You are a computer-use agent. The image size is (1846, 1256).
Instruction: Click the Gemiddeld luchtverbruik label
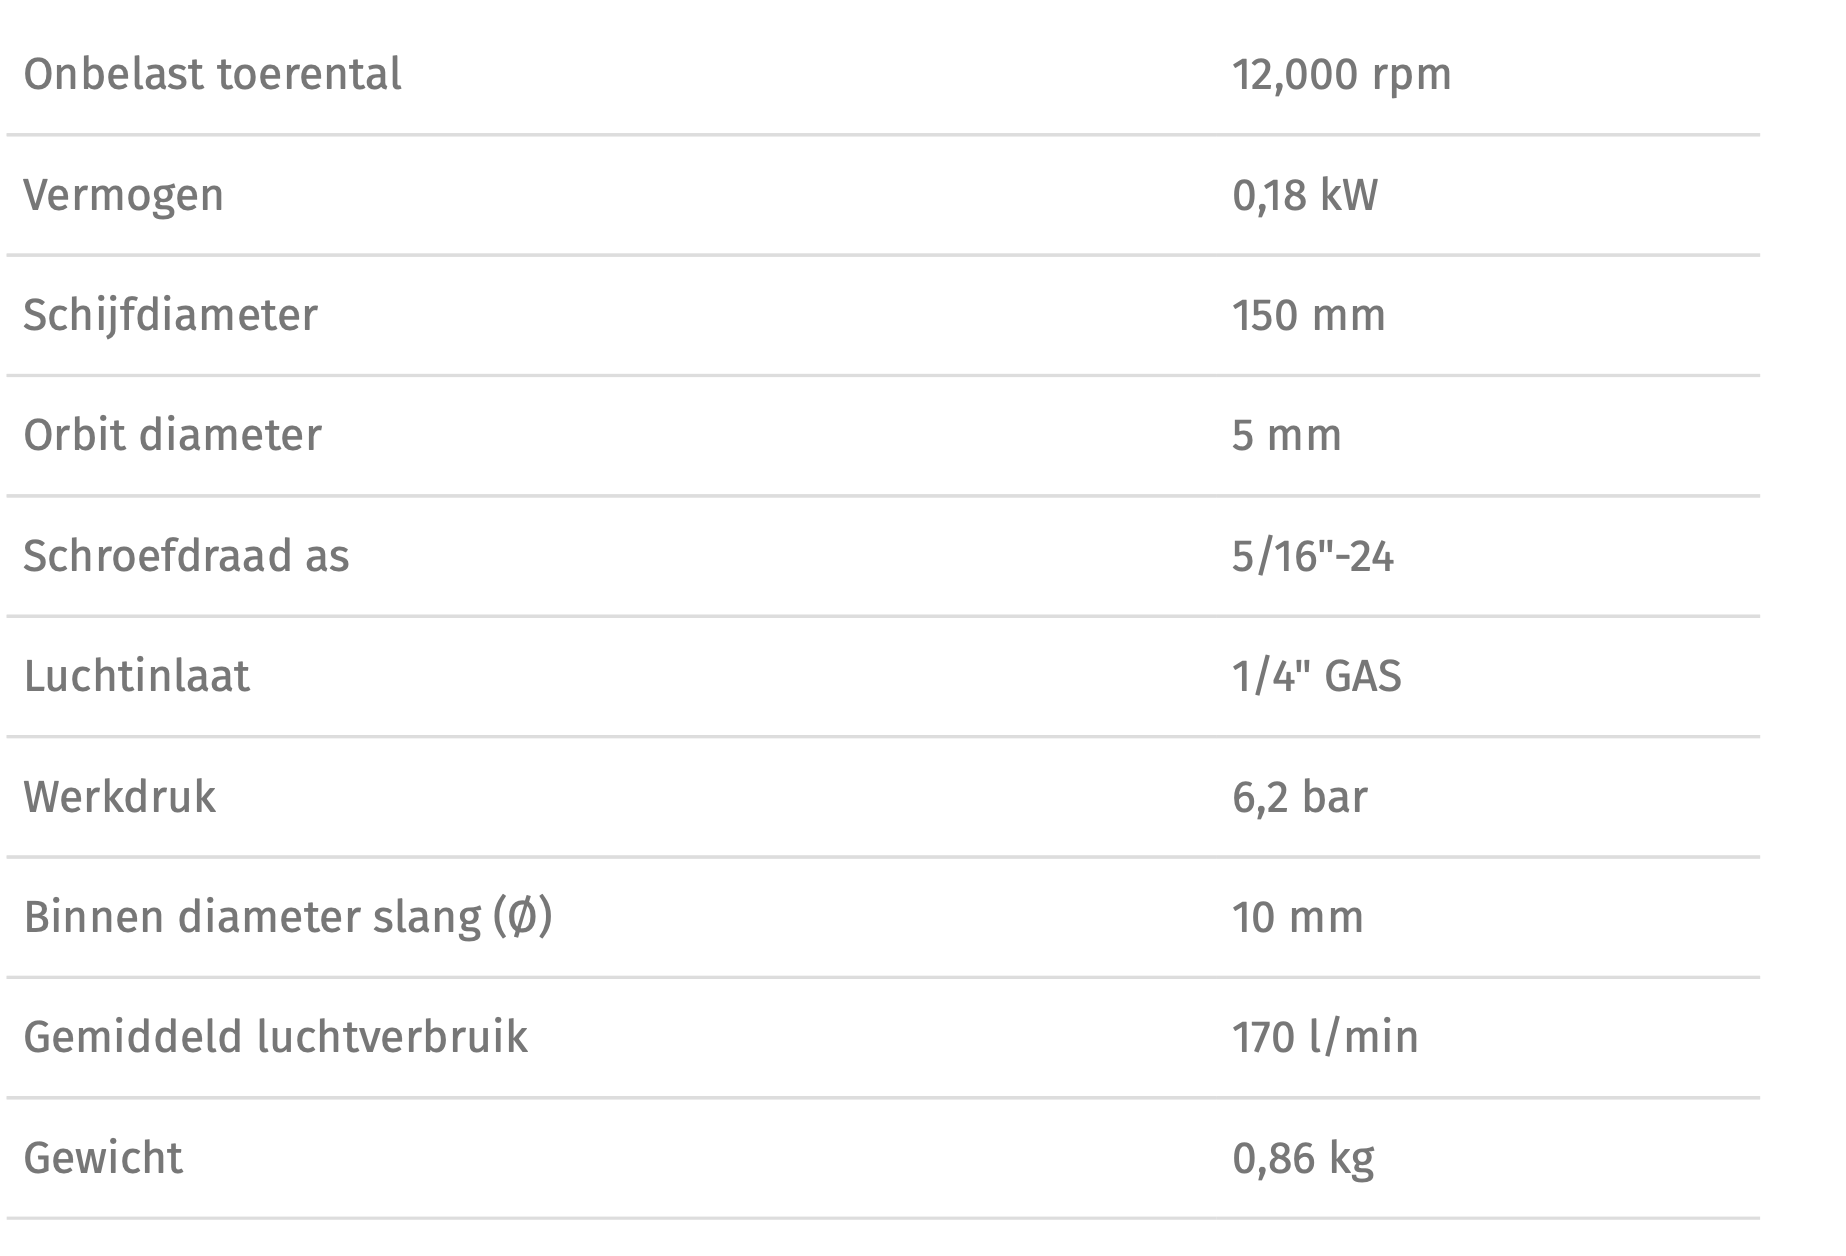click(x=275, y=1037)
